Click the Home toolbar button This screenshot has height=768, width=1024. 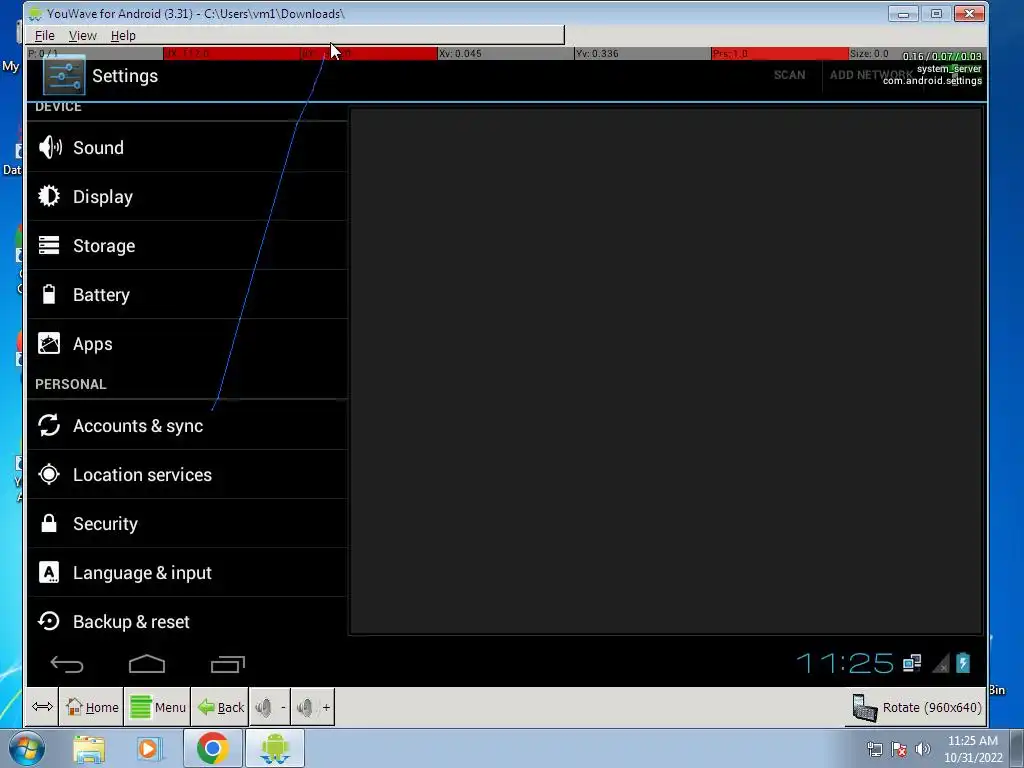pos(91,707)
